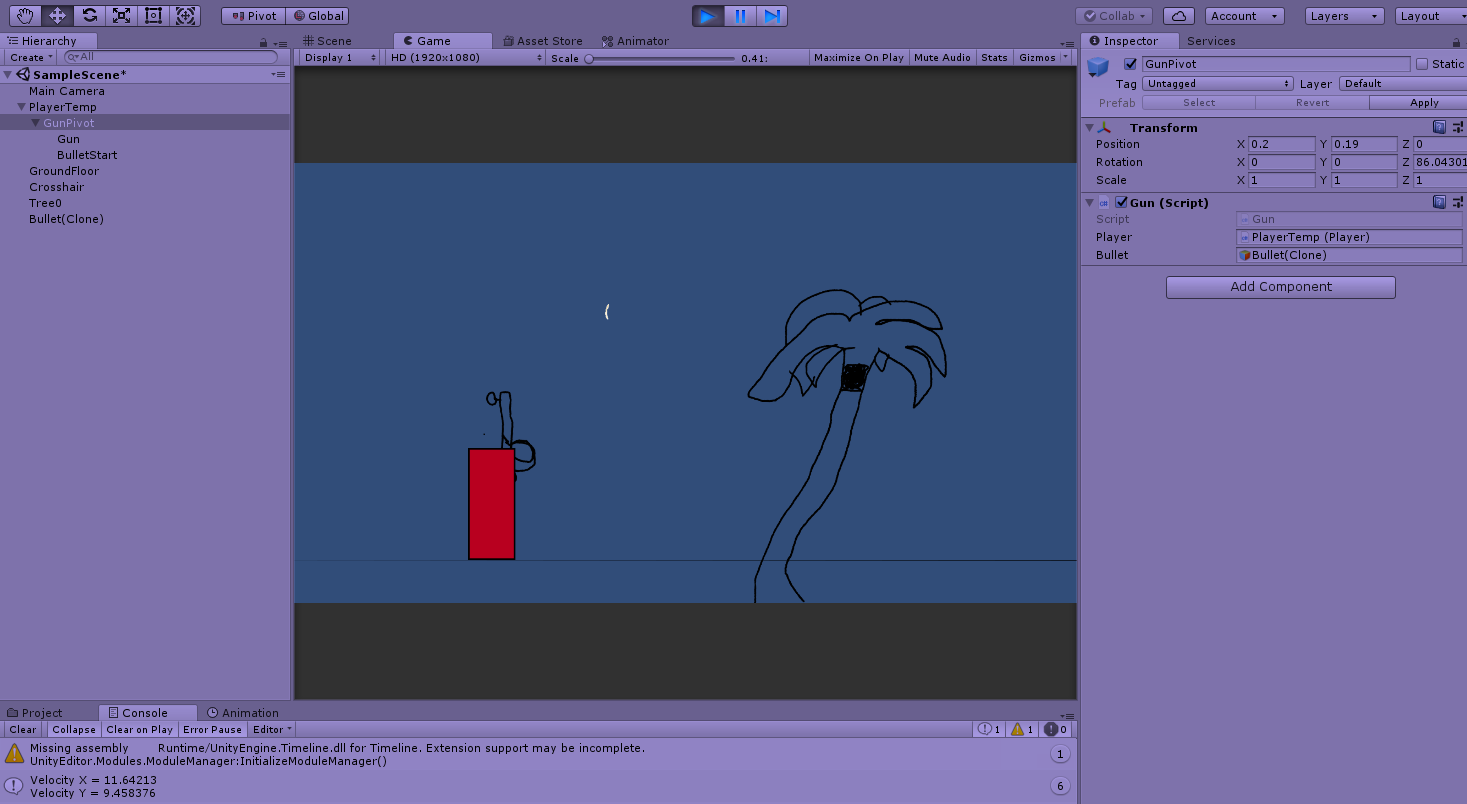The height and width of the screenshot is (804, 1467).
Task: Open the Services tab
Action: [x=1210, y=41]
